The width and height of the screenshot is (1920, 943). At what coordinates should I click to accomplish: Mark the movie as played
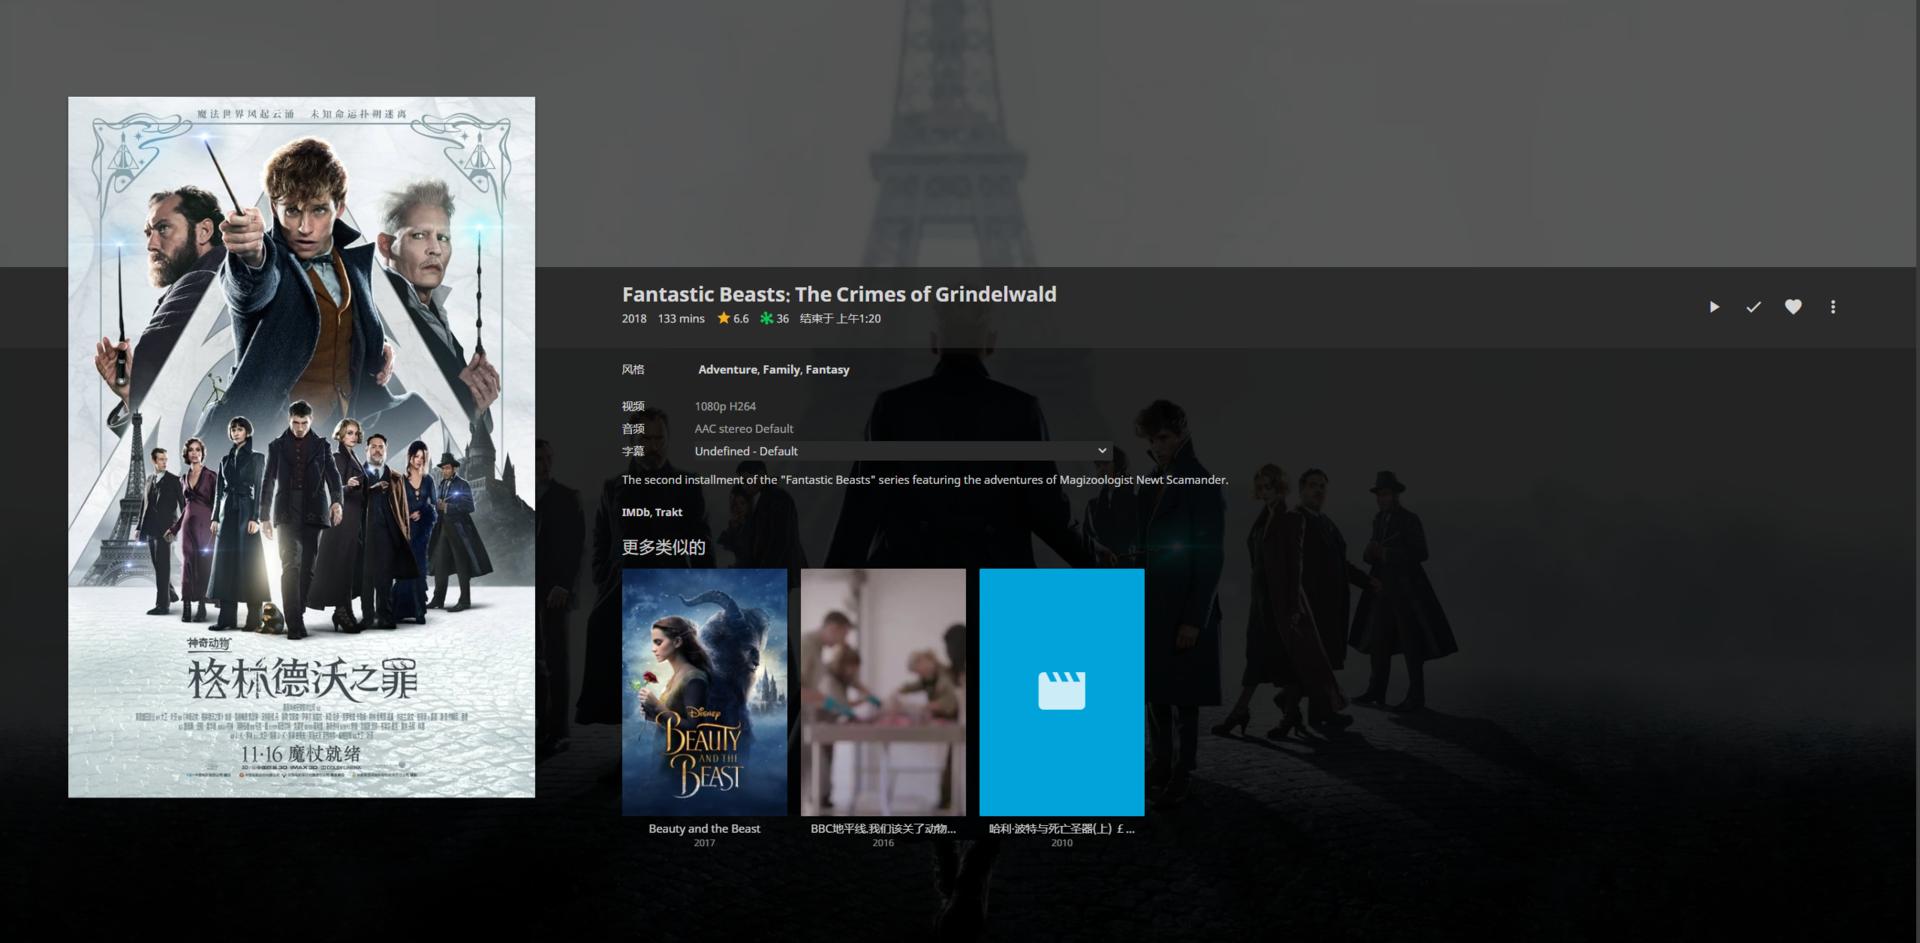[1753, 307]
